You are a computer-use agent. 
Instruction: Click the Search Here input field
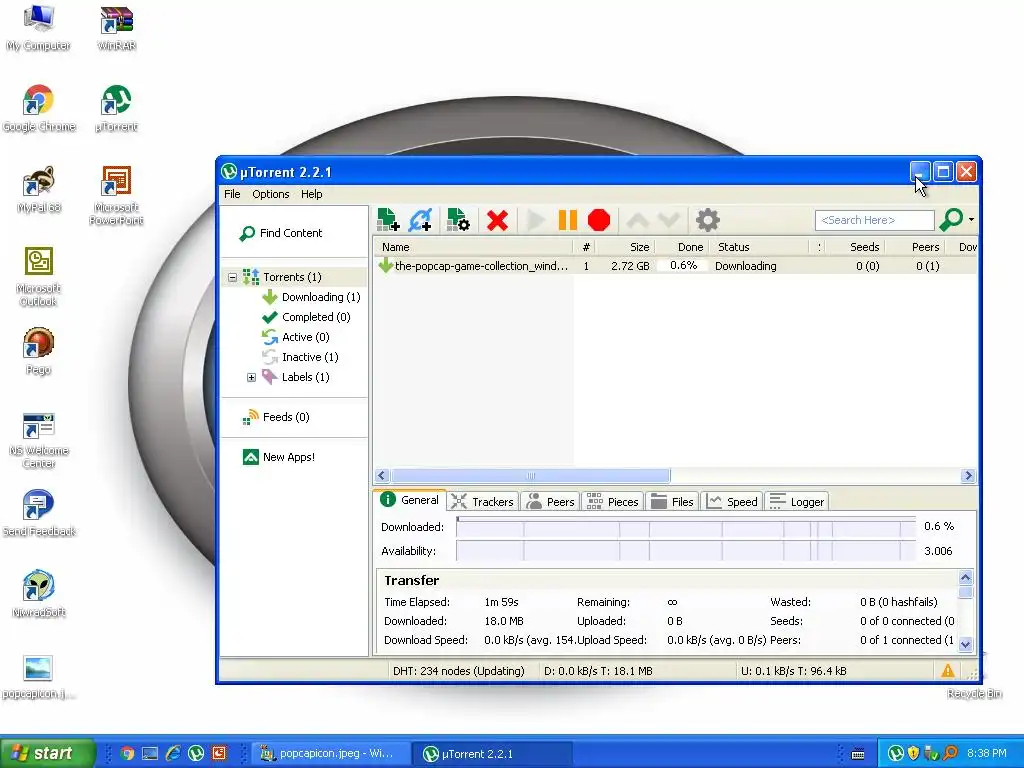(874, 221)
